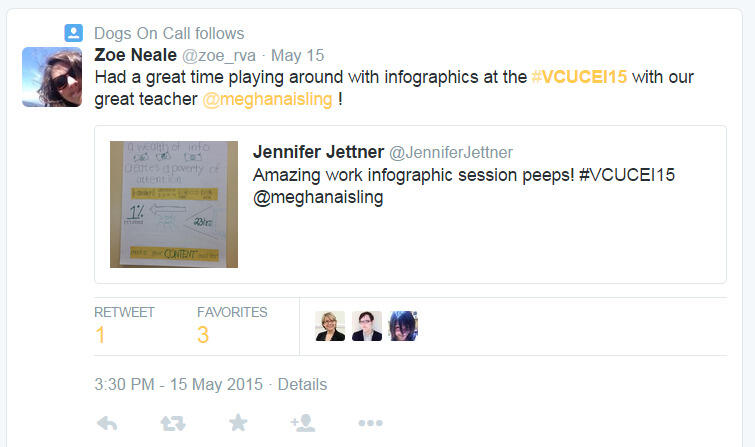The image size is (755, 447).
Task: Open Zoe Neale's profile avatar
Action: 52,77
